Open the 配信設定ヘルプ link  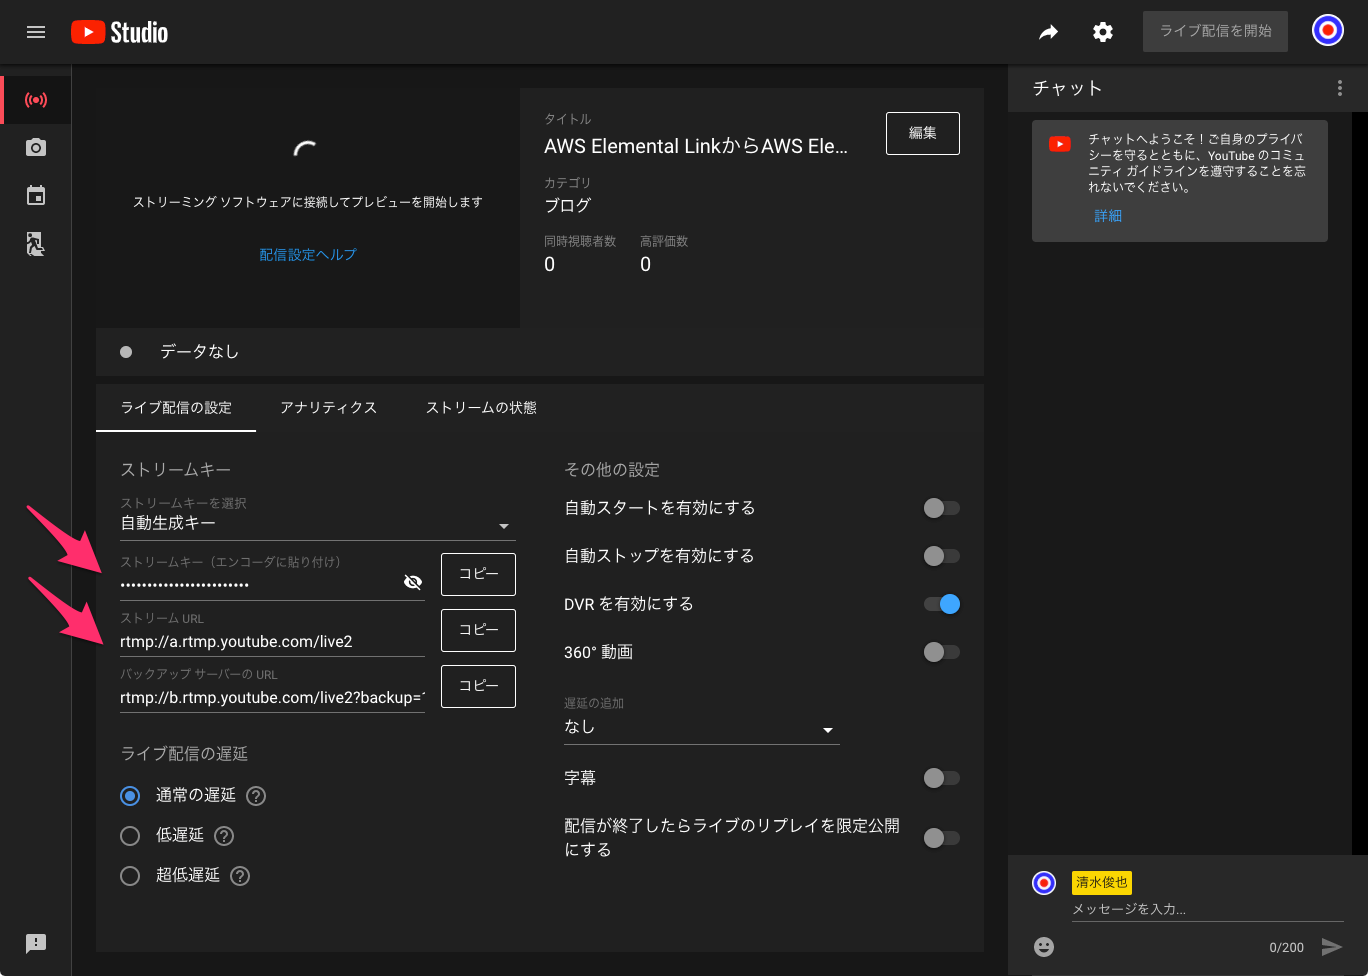(308, 255)
